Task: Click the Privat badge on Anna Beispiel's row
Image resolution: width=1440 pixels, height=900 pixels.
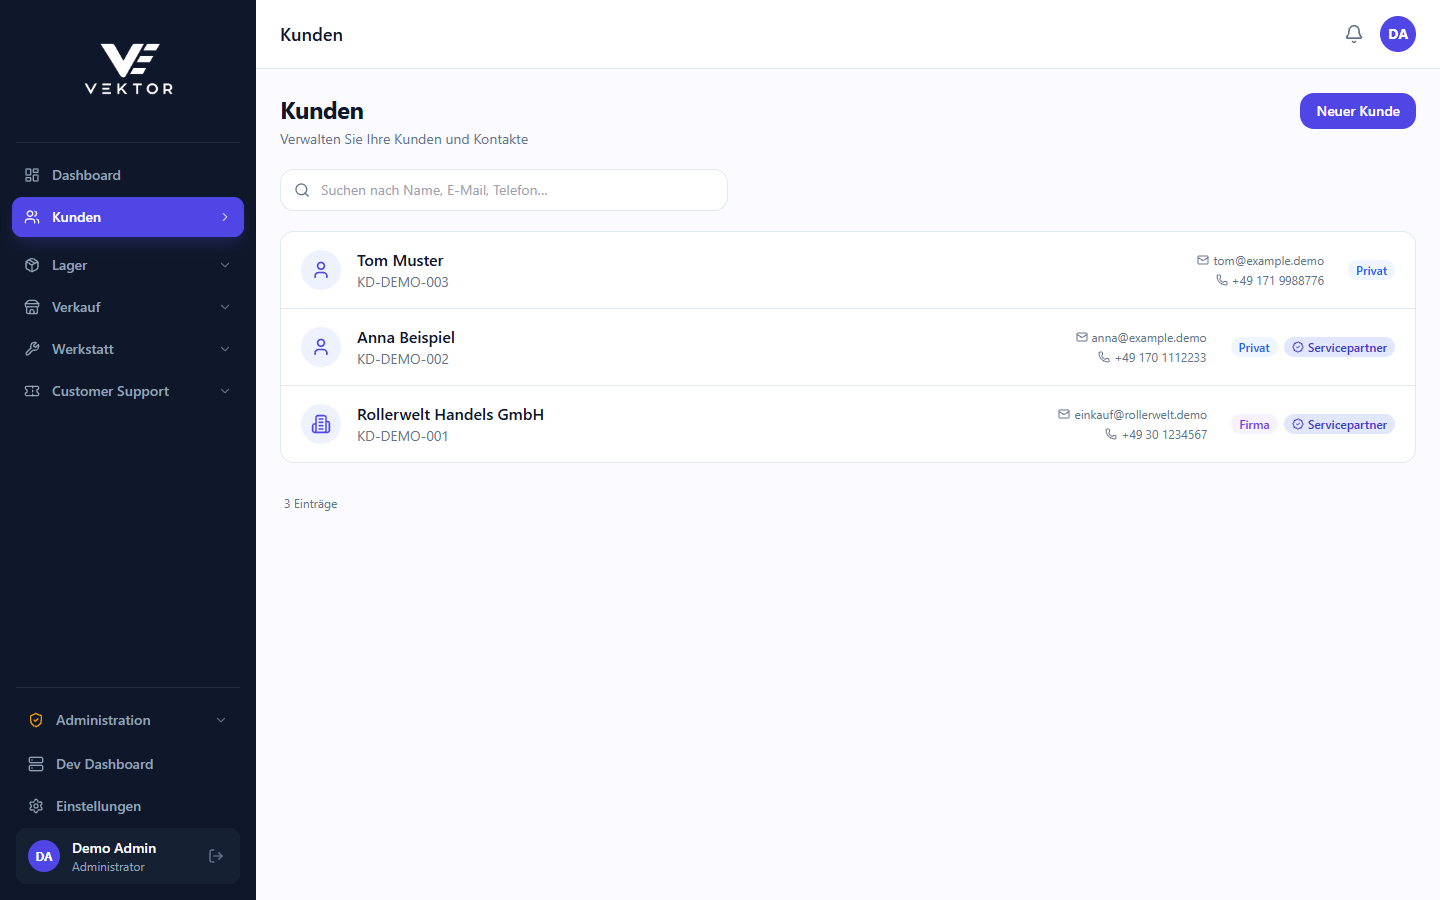Action: click(1254, 347)
